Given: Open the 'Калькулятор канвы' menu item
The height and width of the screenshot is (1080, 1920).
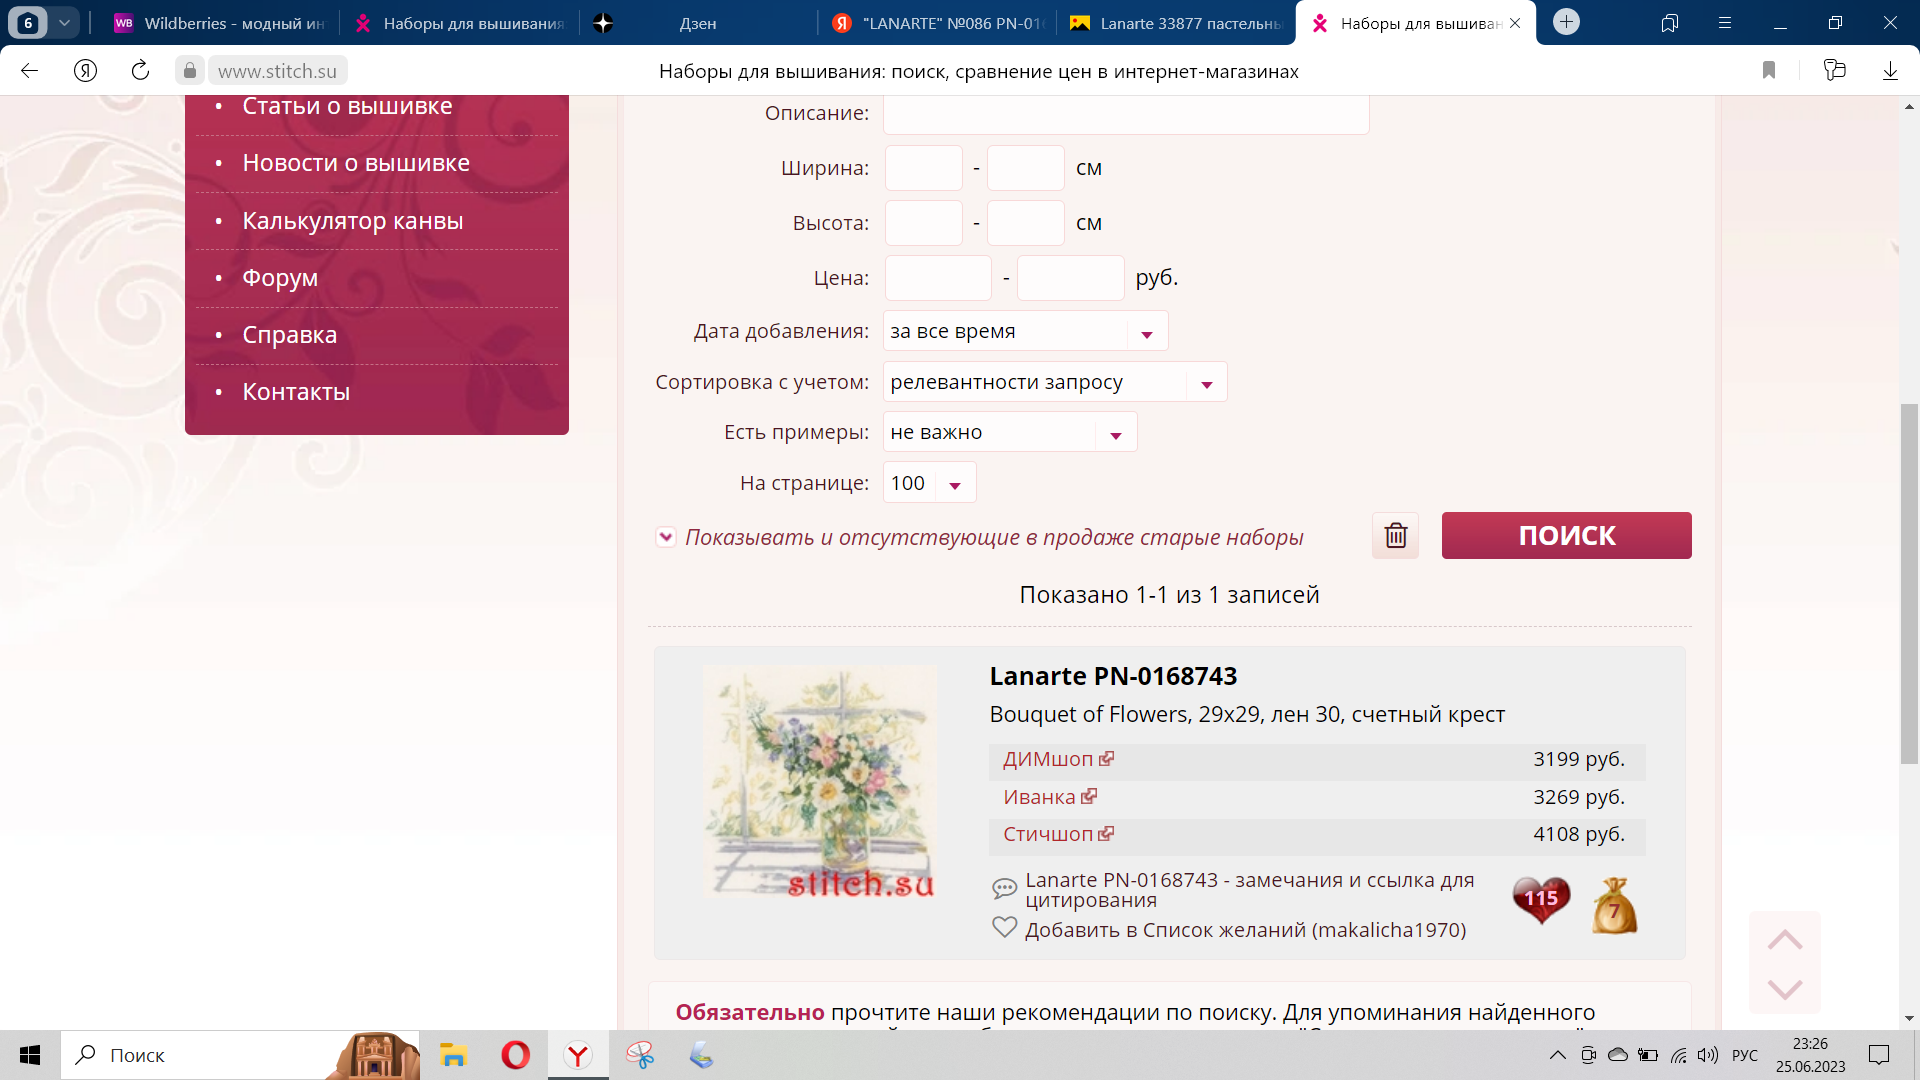Looking at the screenshot, I should [x=352, y=221].
